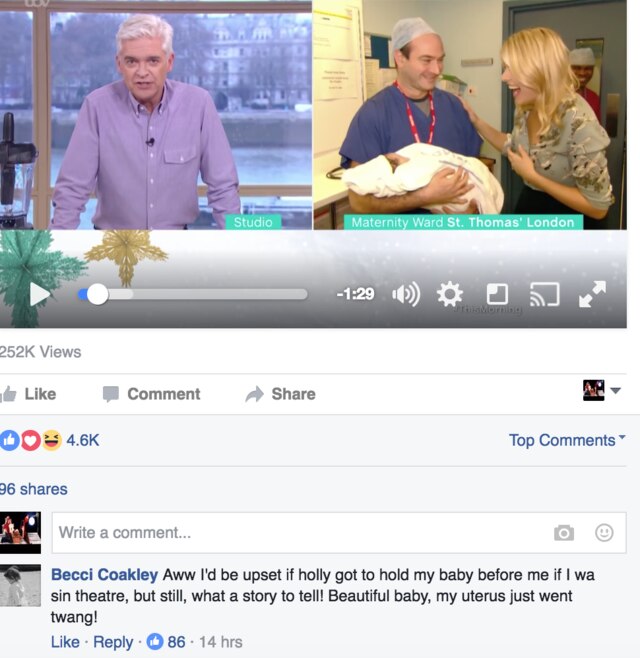Click the Write a comment field
Viewport: 640px width, 658px height.
tap(339, 533)
